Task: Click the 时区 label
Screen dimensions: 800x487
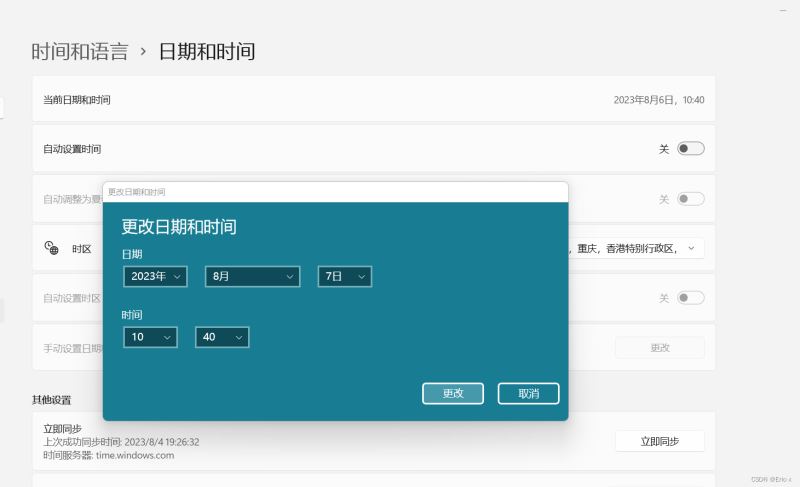Action: point(82,249)
